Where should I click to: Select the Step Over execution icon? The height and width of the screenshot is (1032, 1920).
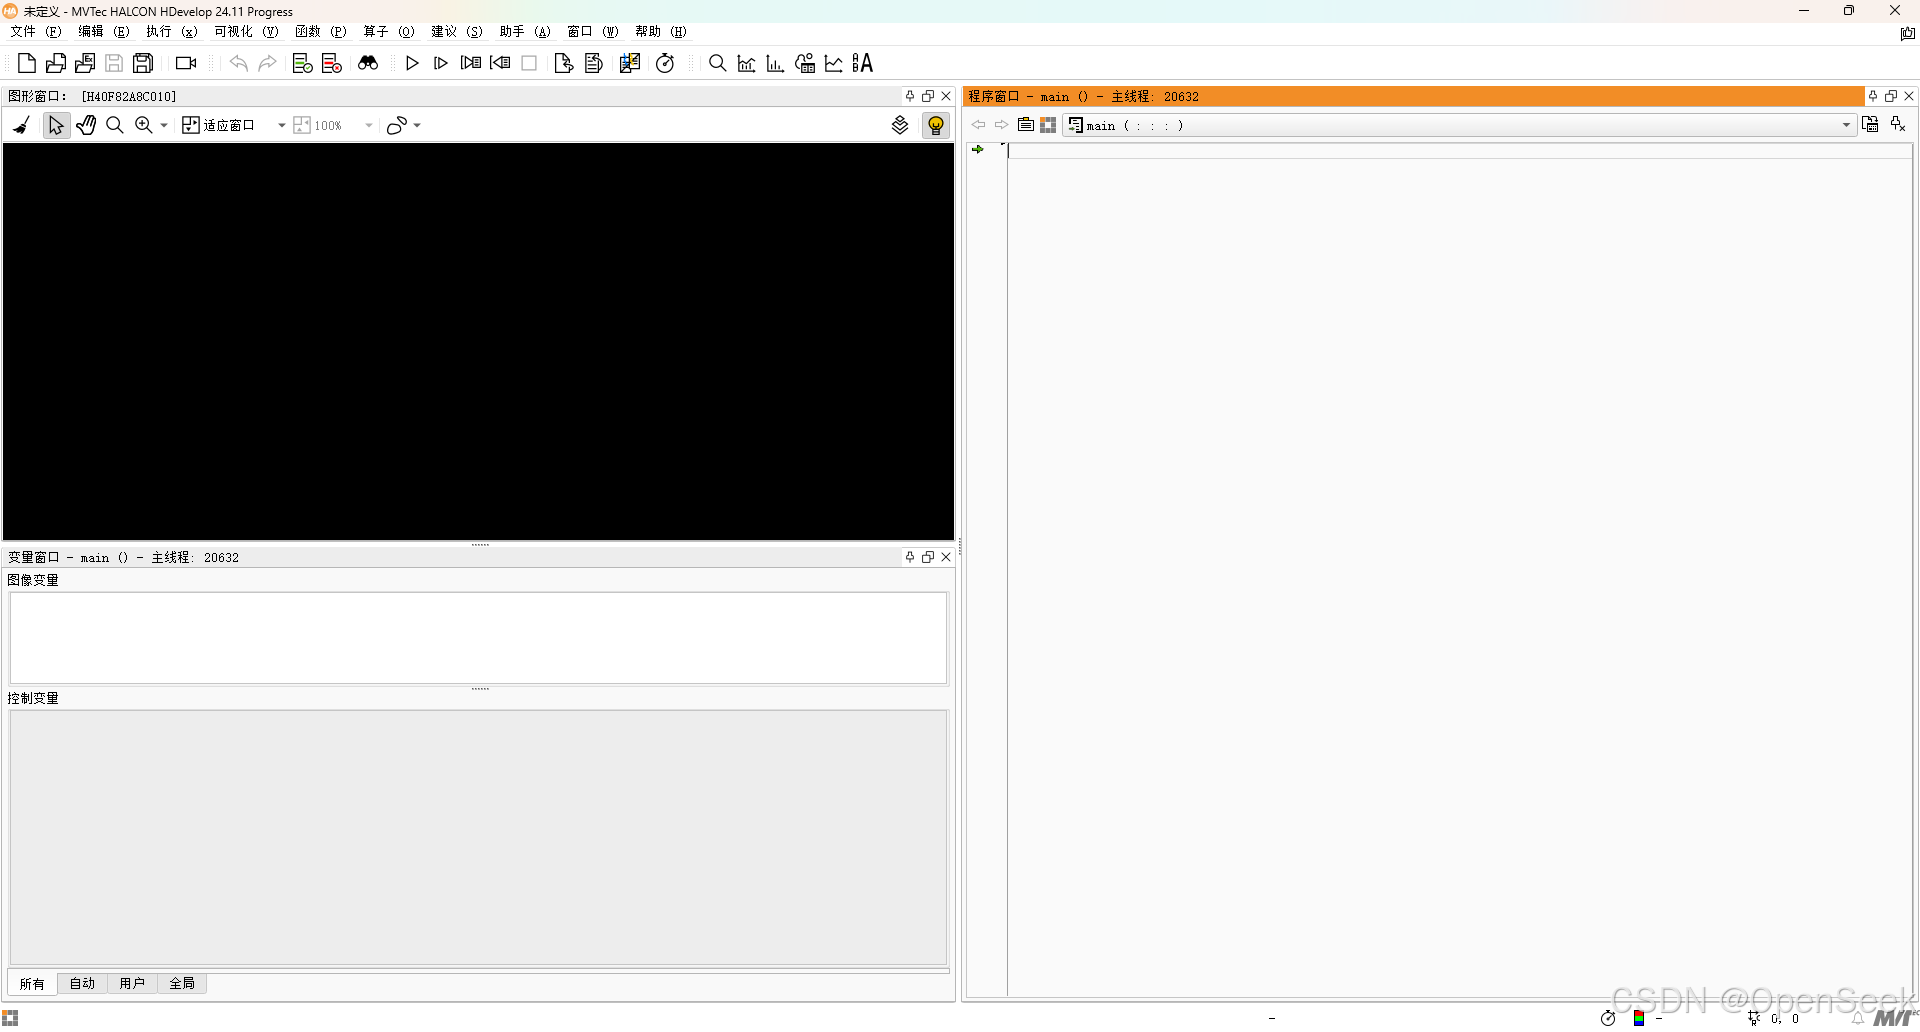click(440, 62)
